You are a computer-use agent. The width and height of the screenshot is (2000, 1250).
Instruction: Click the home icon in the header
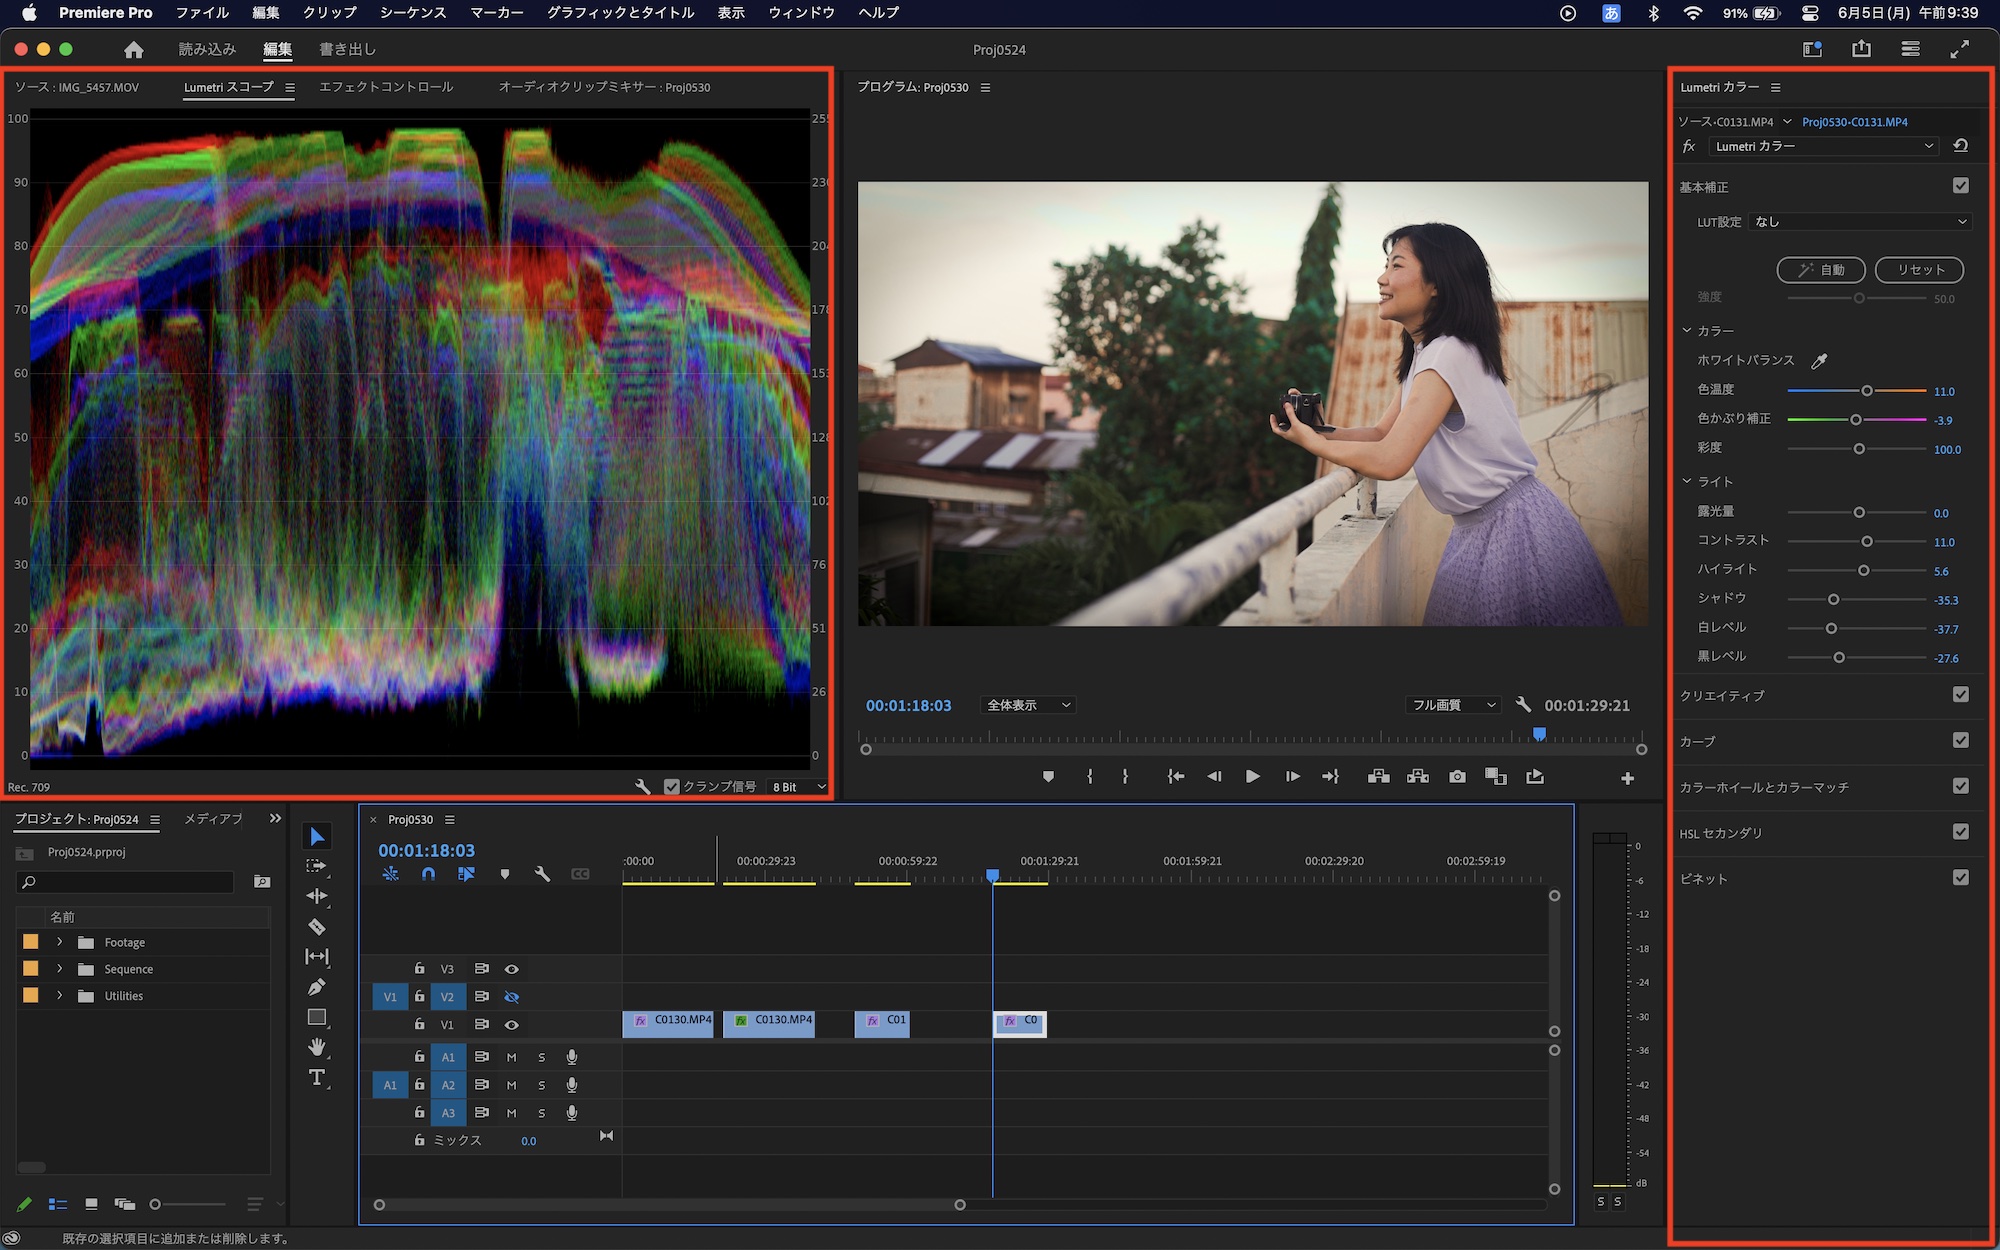(134, 50)
